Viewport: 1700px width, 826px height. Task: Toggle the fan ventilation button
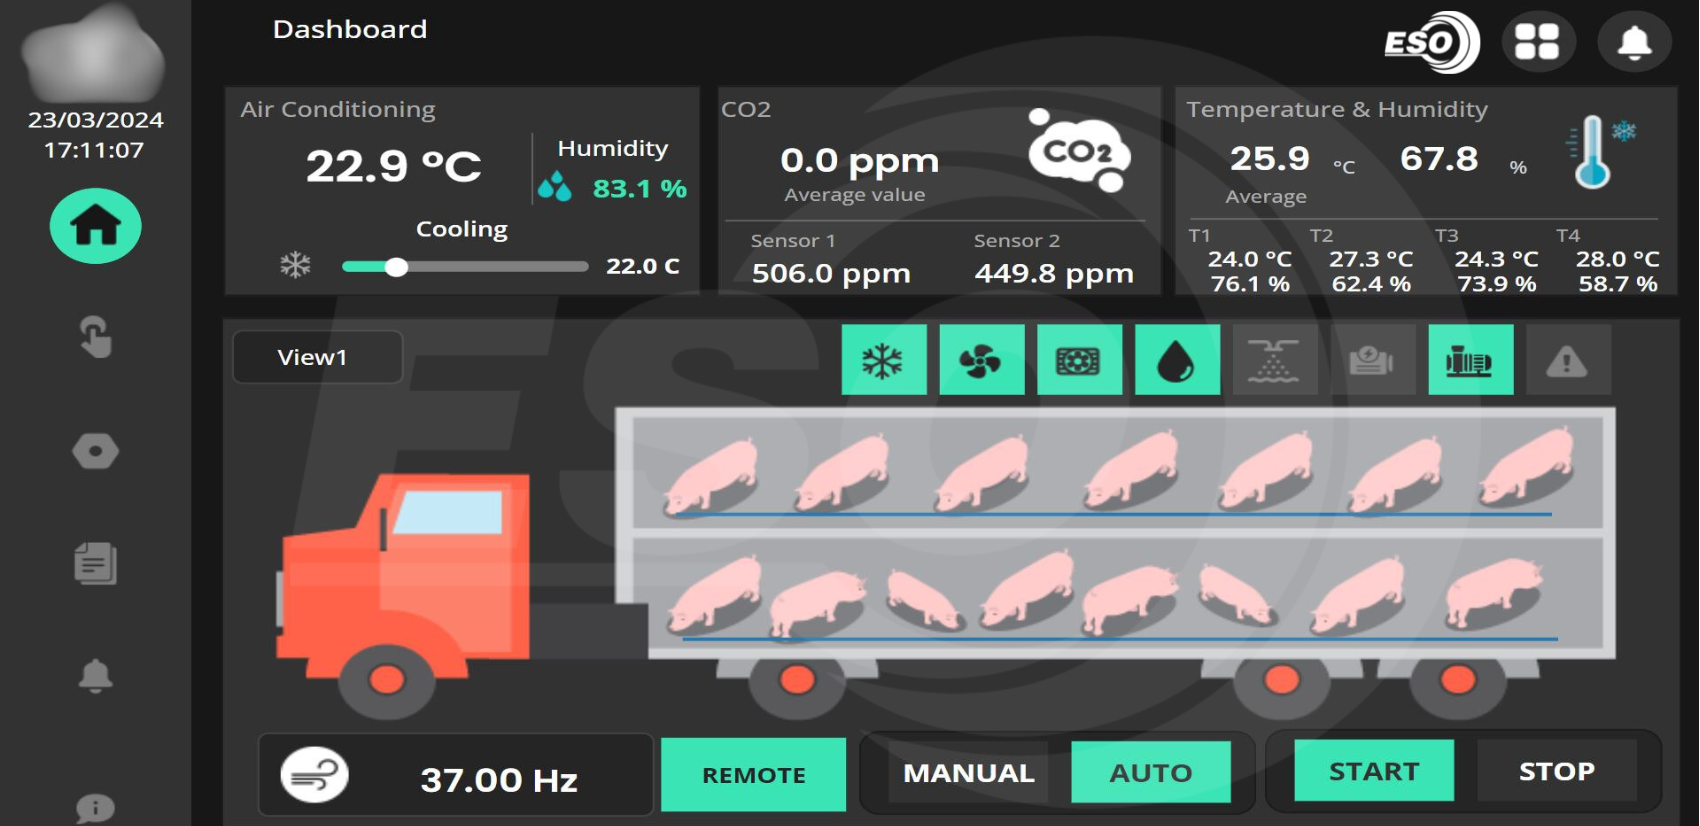point(981,360)
